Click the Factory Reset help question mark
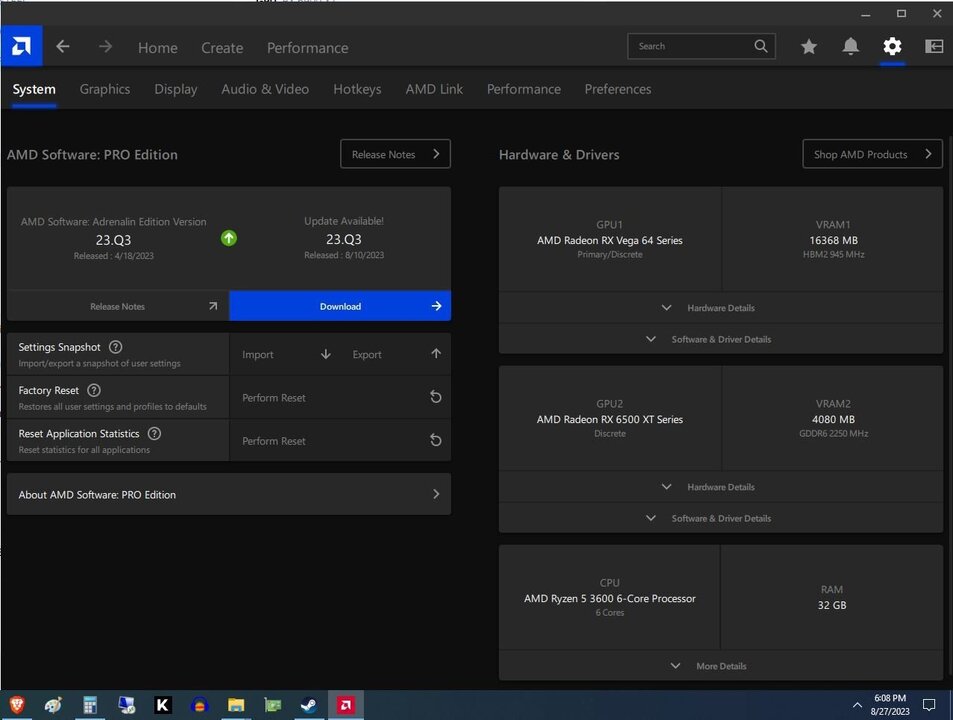The image size is (953, 720). (94, 390)
